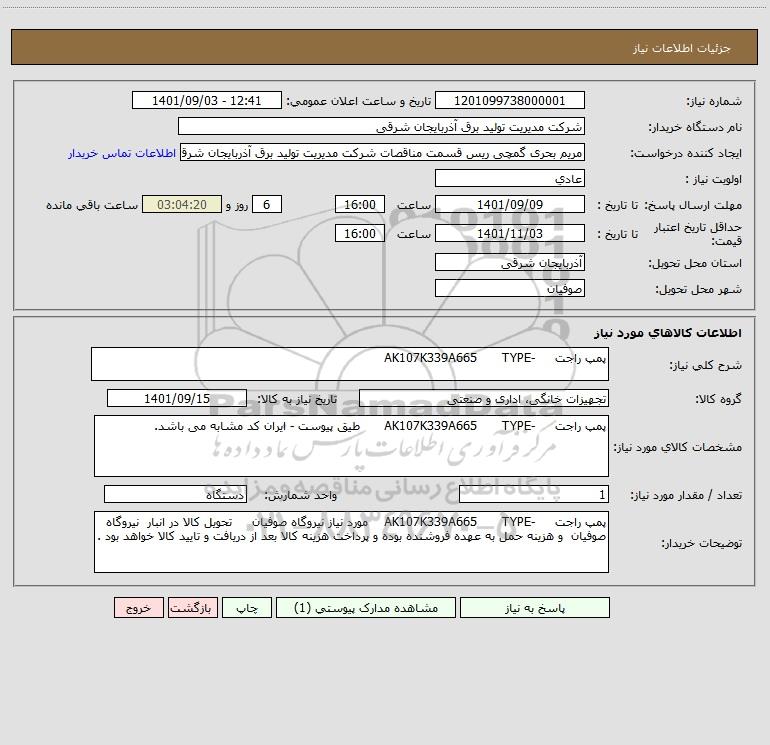Click the need number field 1201099738000001

510,100
